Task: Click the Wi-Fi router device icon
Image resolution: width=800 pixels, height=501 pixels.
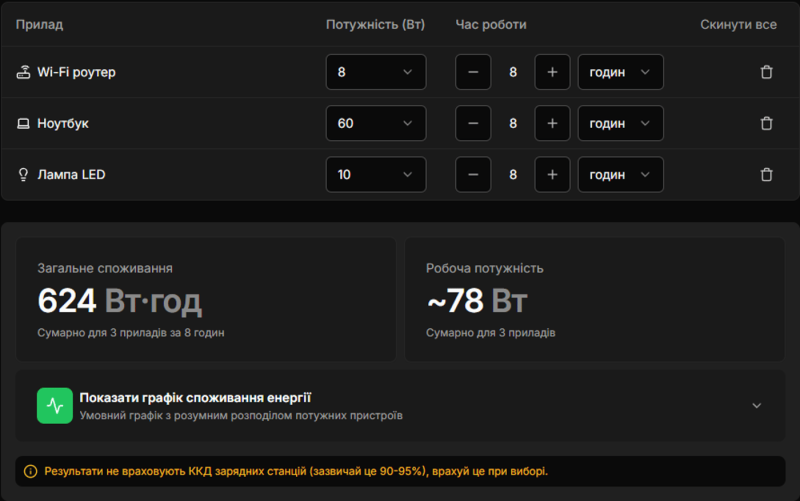Action: tap(24, 72)
